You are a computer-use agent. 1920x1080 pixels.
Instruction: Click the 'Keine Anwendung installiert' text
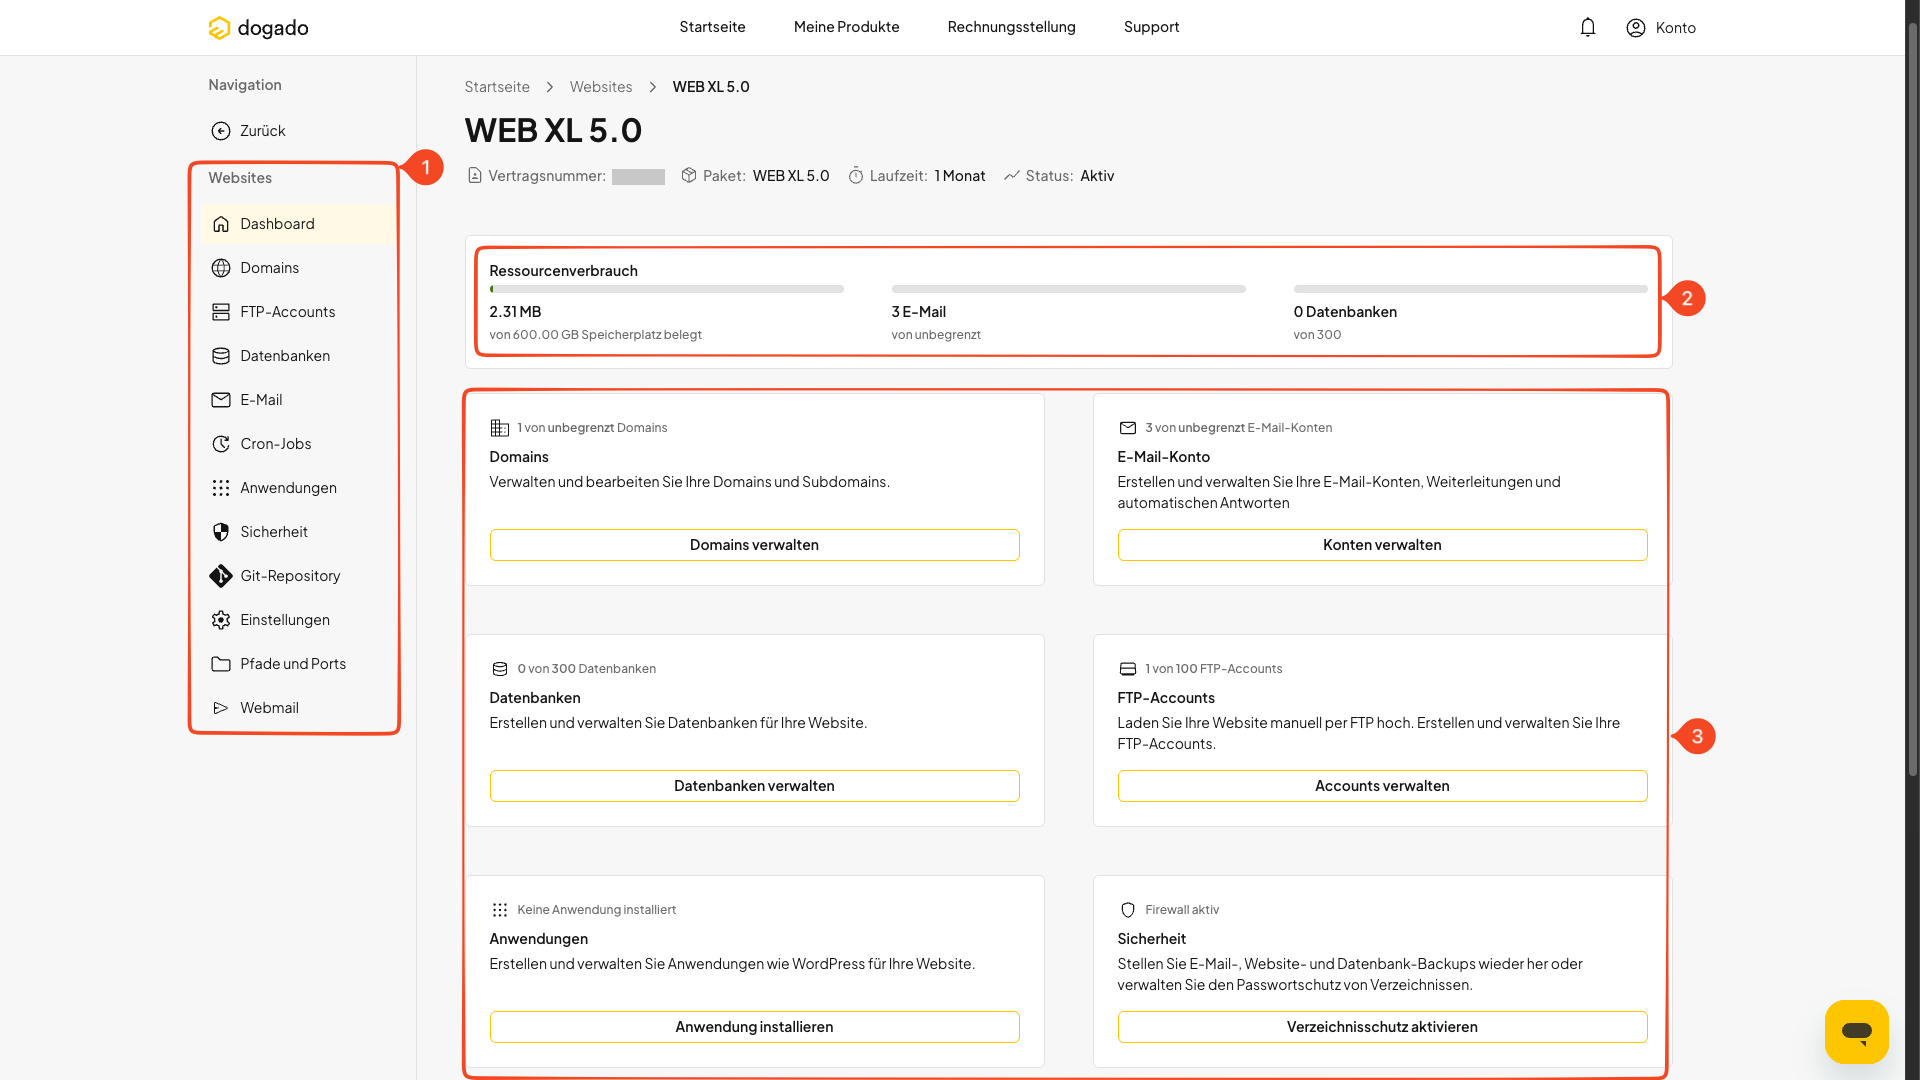[x=596, y=910]
